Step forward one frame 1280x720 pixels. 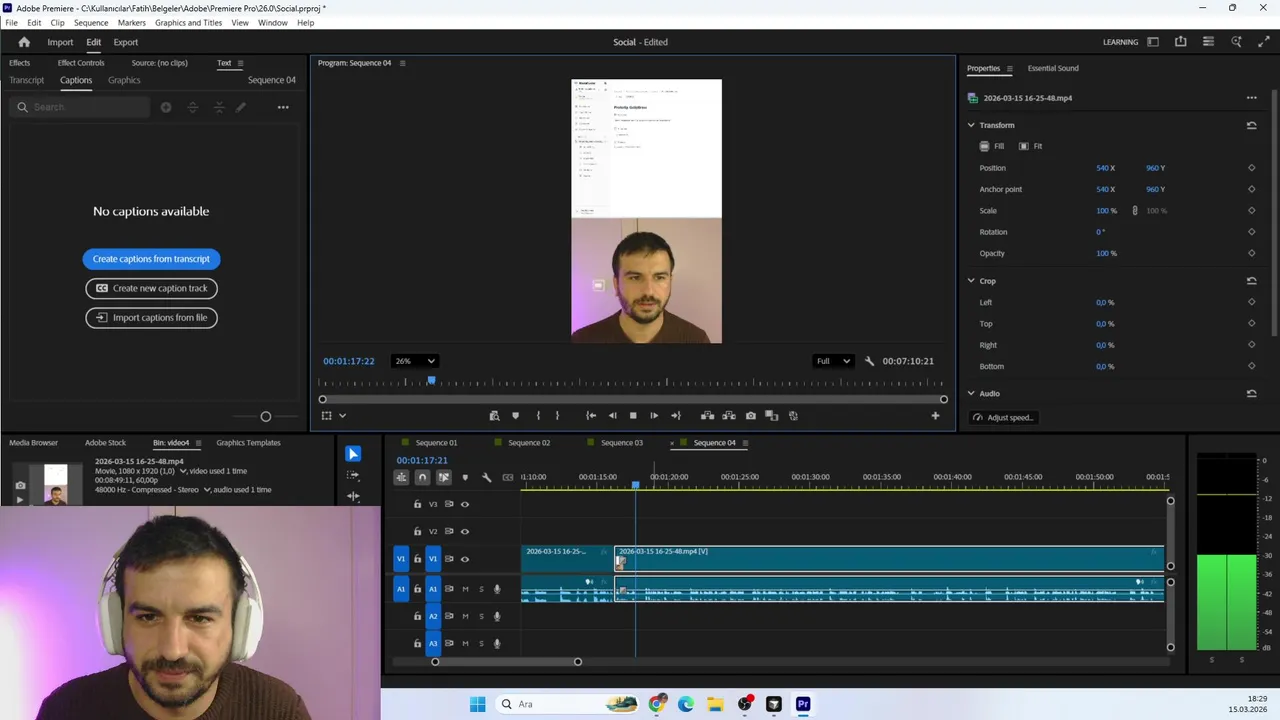654,416
